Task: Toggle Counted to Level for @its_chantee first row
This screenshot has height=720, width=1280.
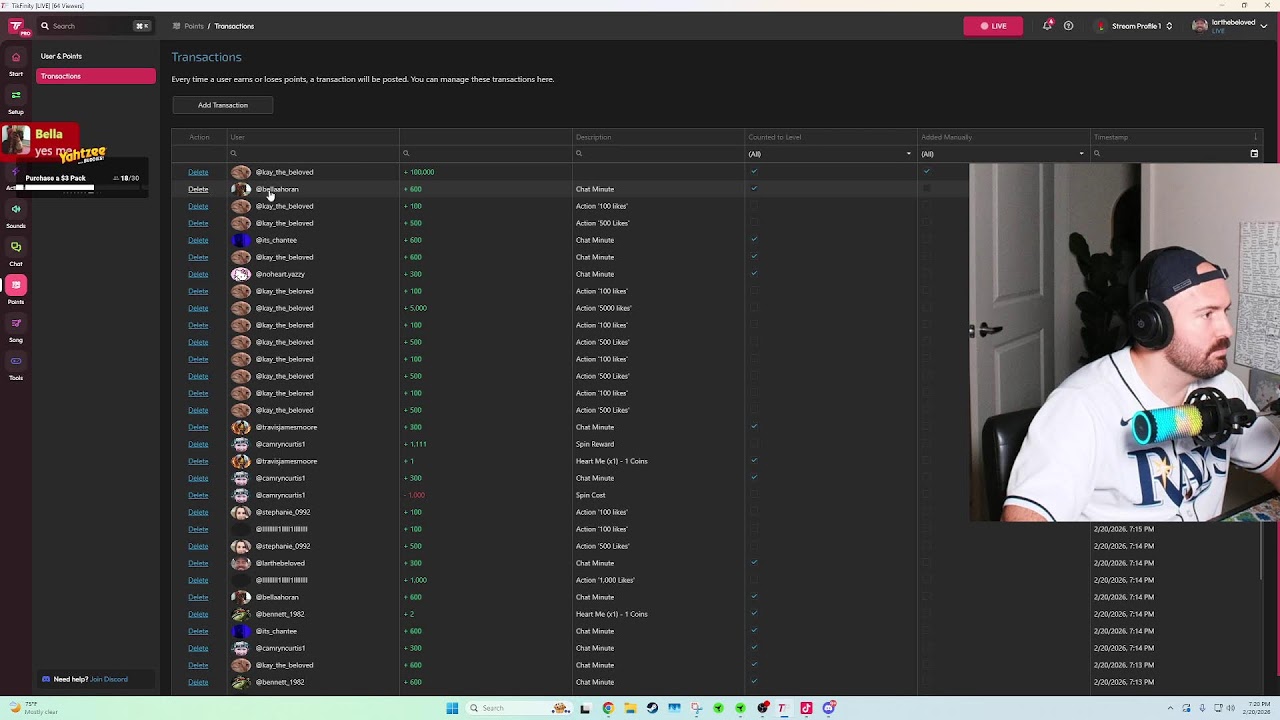Action: click(x=754, y=240)
